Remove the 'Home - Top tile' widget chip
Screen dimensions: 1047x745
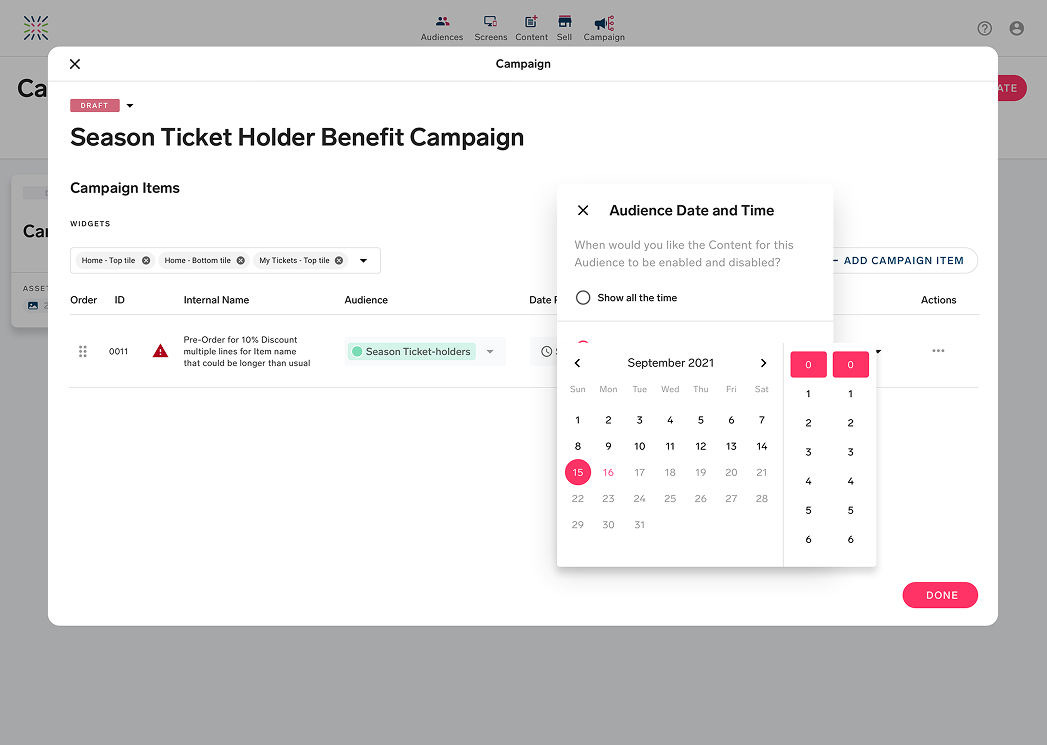[146, 261]
